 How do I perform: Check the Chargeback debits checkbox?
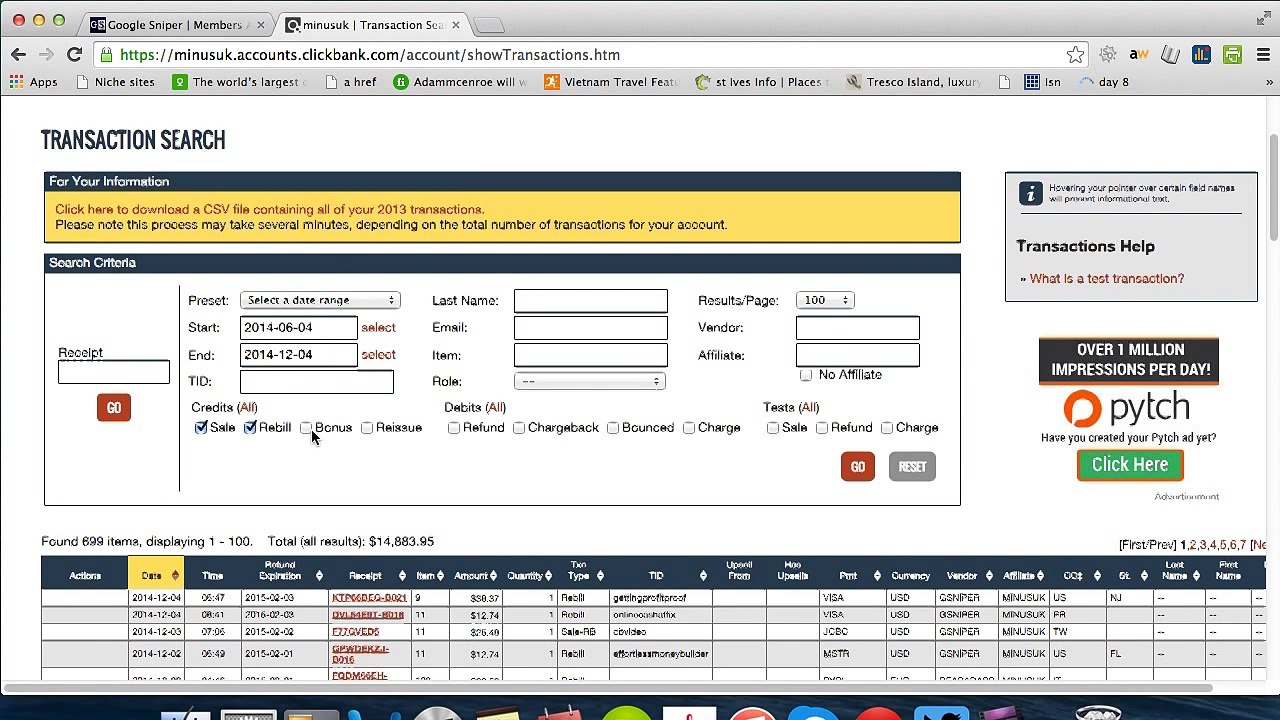click(519, 428)
